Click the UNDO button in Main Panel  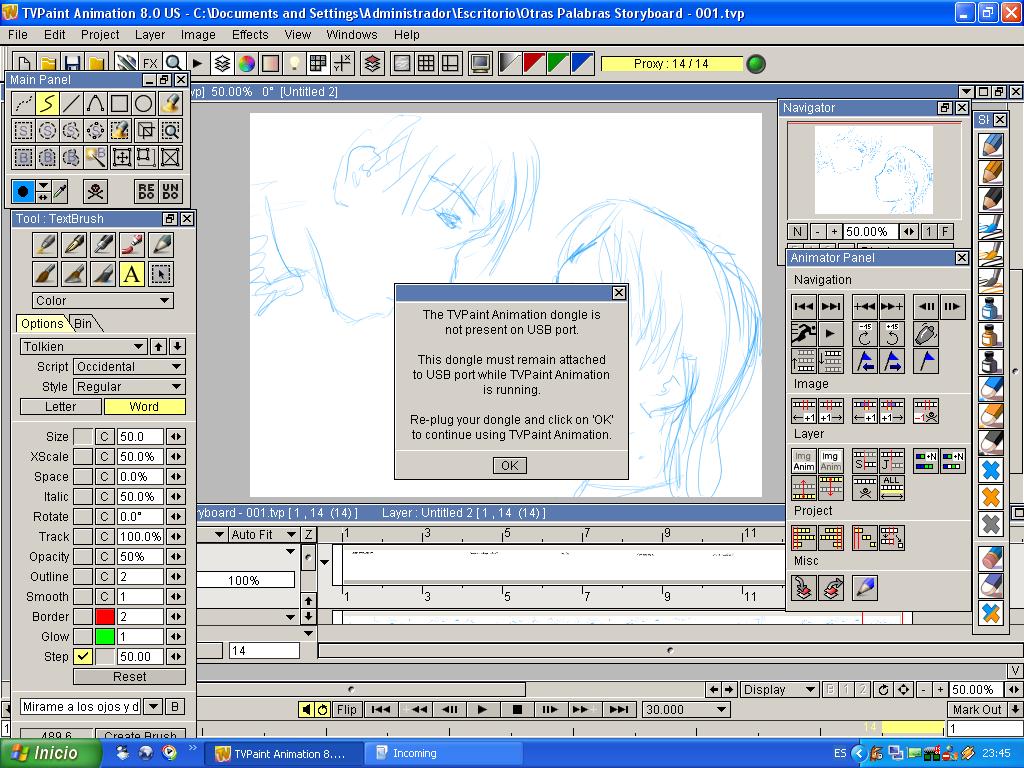tap(170, 191)
